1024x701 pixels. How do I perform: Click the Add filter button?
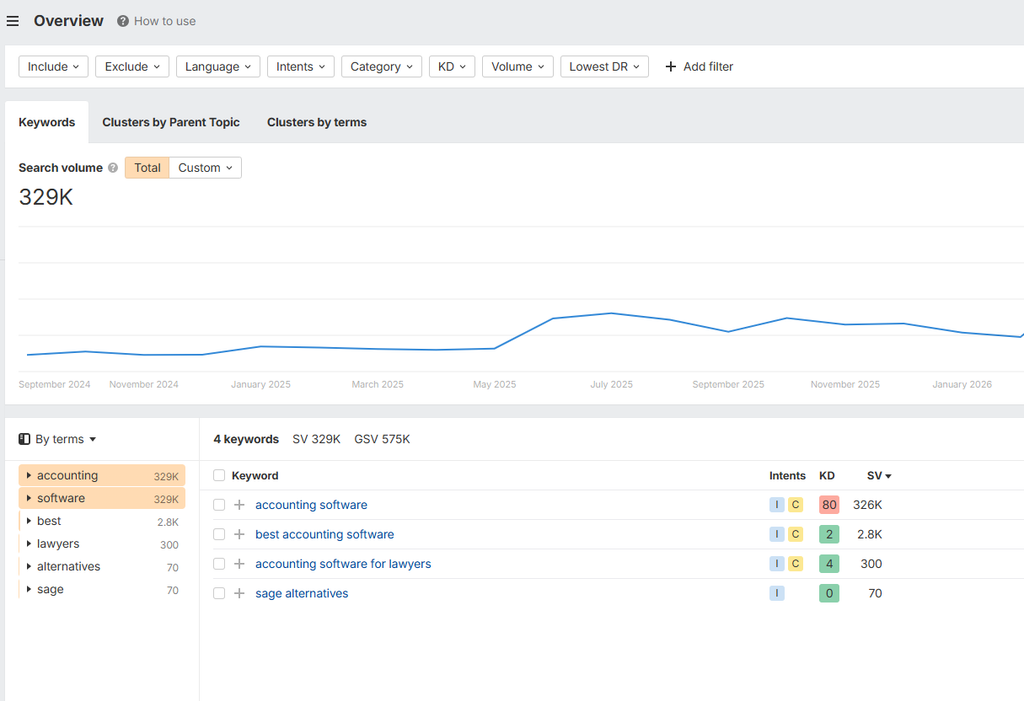(x=699, y=67)
